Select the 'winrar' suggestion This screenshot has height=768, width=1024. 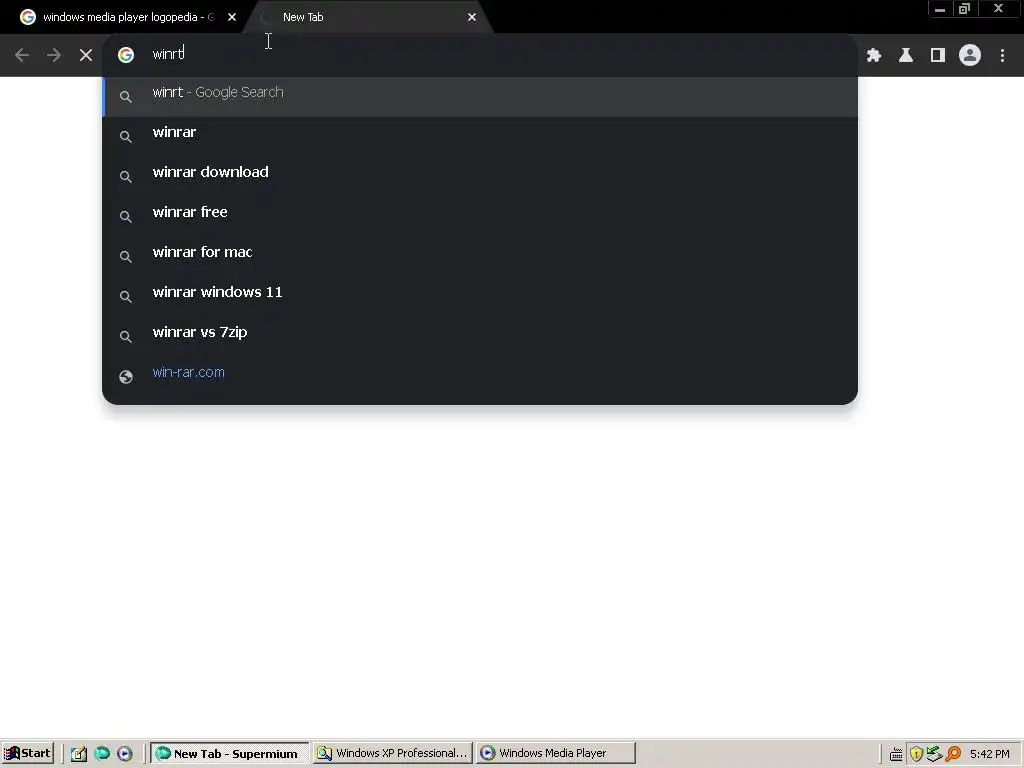(480, 135)
